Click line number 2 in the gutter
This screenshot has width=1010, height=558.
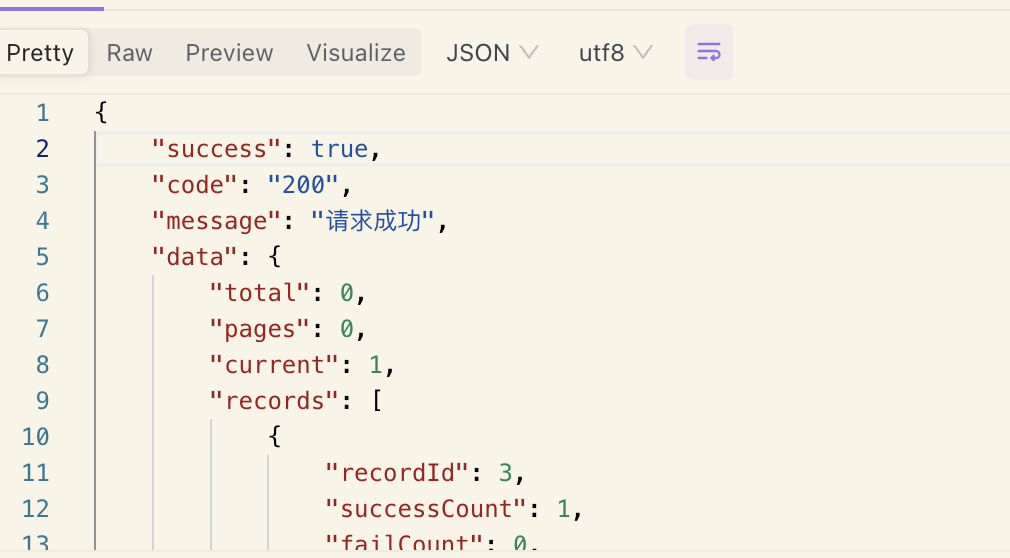[x=41, y=149]
